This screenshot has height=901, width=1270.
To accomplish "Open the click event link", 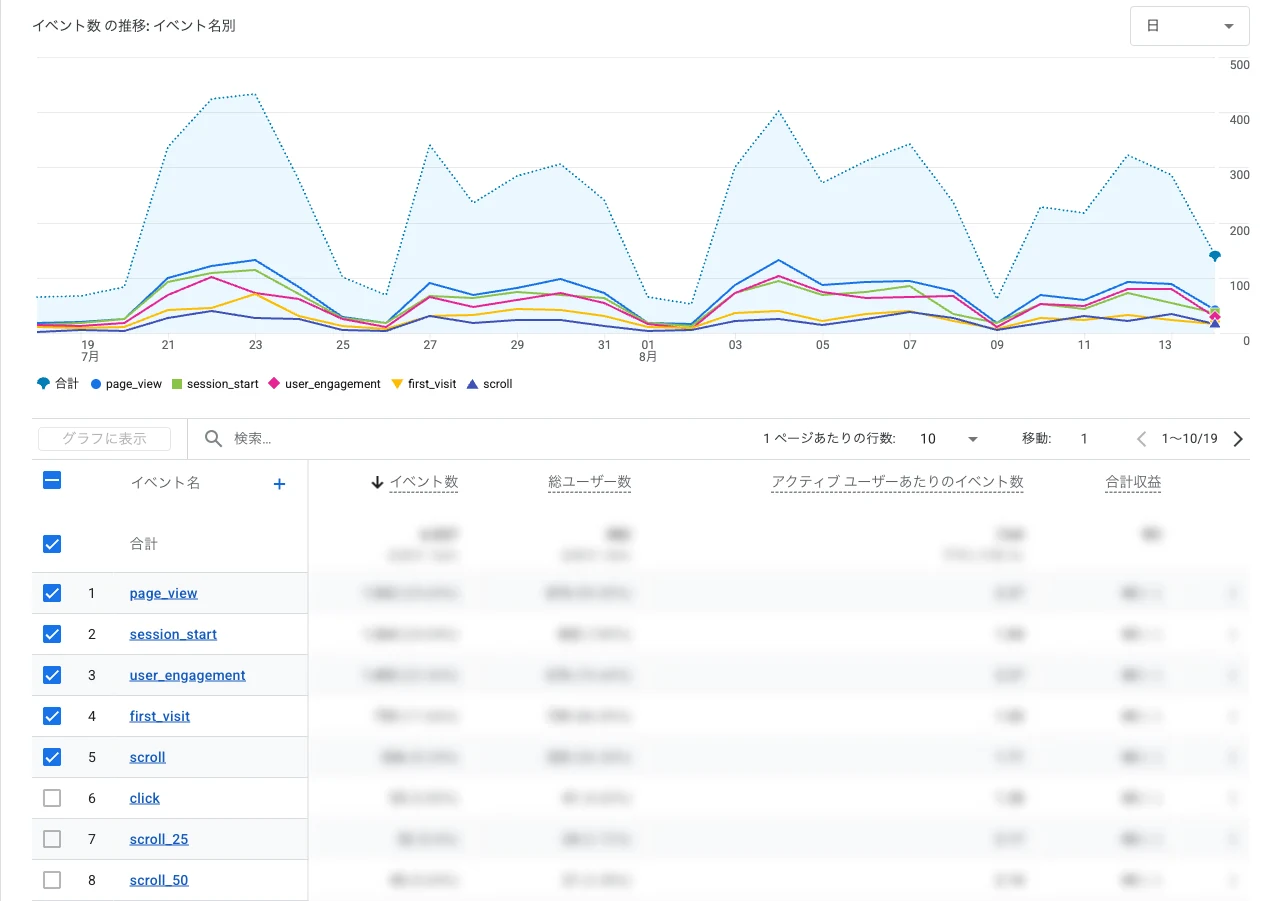I will click(144, 798).
